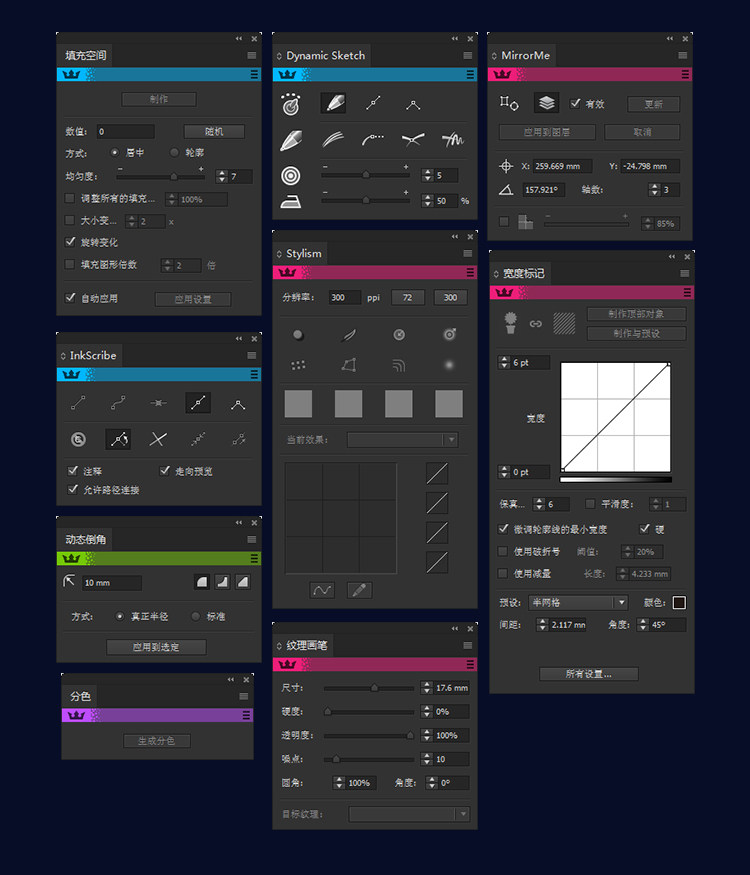Screen dimensions: 750x875
Task: Click the hatched pattern icon in 宽度标记
Action: click(x=564, y=324)
